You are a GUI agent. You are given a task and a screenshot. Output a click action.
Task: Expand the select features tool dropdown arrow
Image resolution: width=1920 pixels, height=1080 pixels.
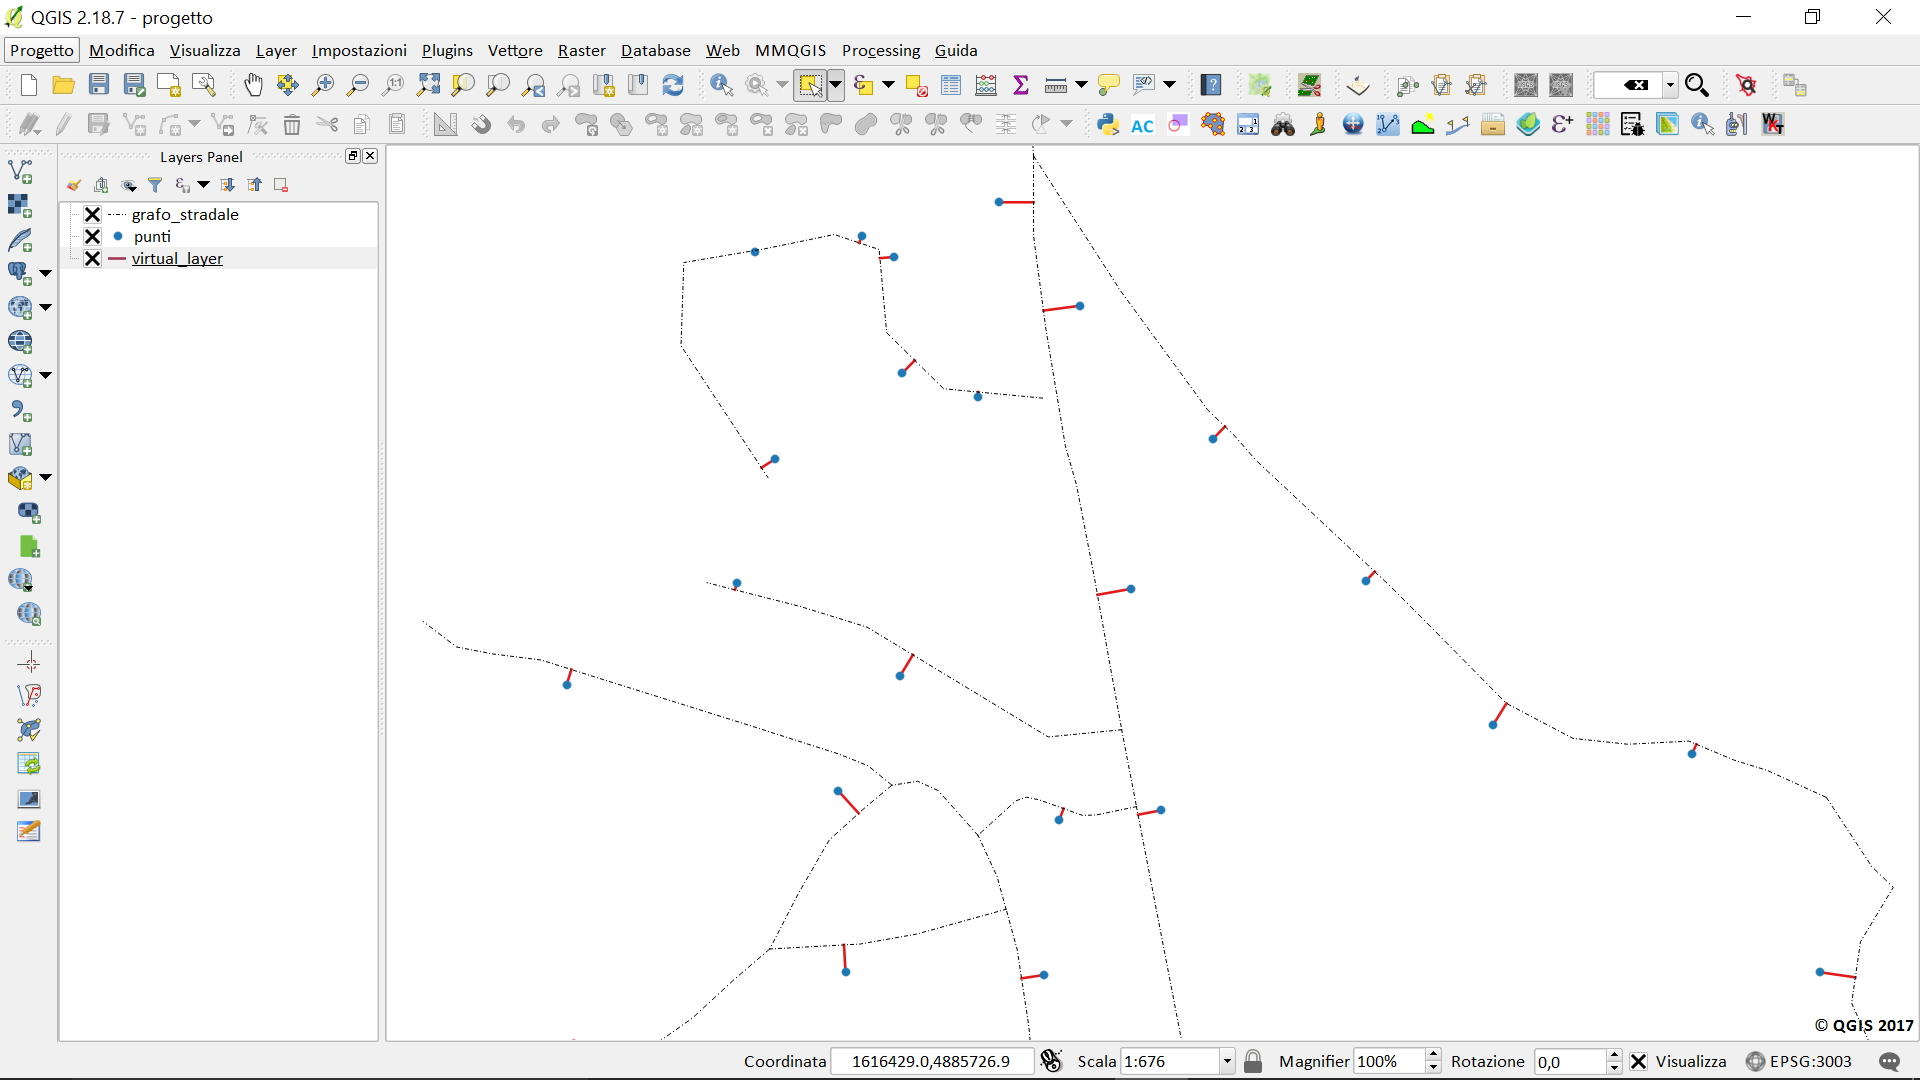836,86
